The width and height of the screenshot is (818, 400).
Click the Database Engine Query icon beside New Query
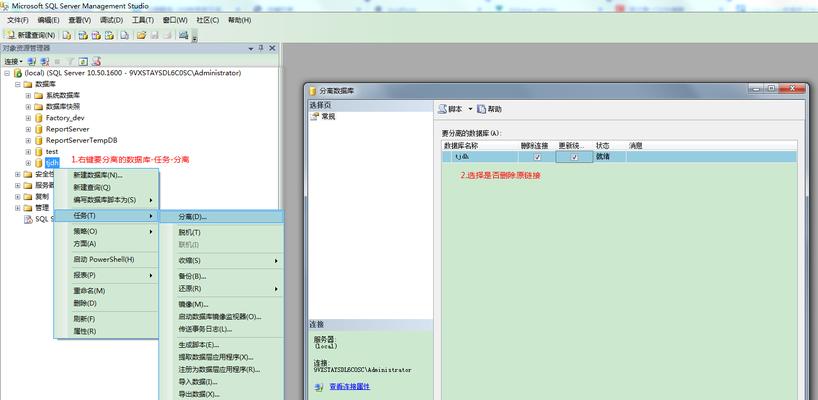click(67, 35)
